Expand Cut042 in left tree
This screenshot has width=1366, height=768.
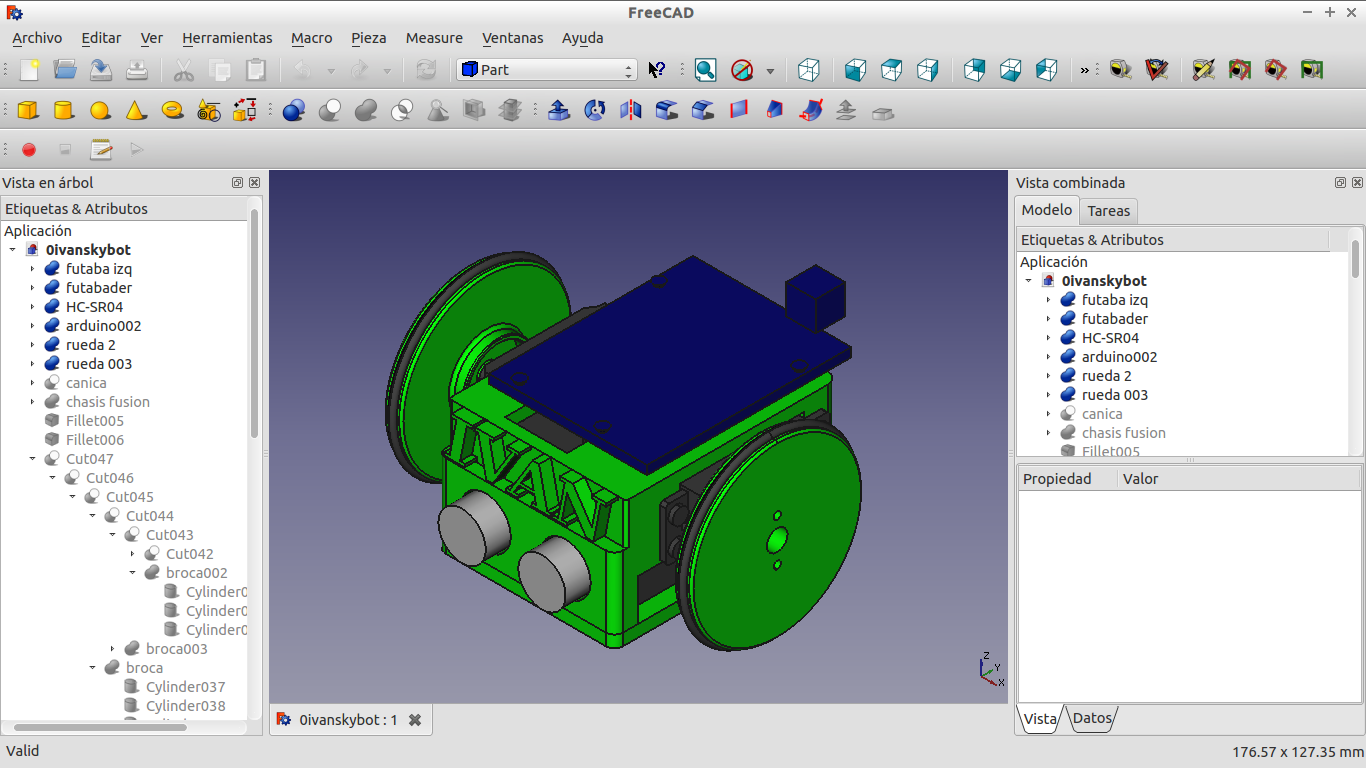click(x=132, y=554)
